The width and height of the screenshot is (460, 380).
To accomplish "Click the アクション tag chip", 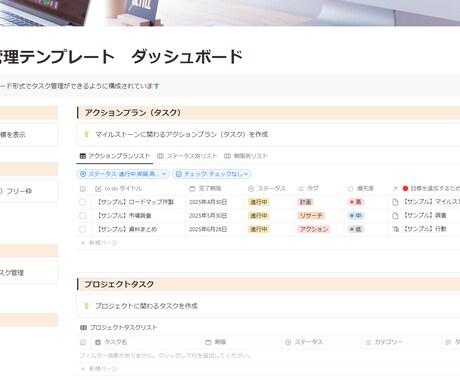I will point(314,229).
